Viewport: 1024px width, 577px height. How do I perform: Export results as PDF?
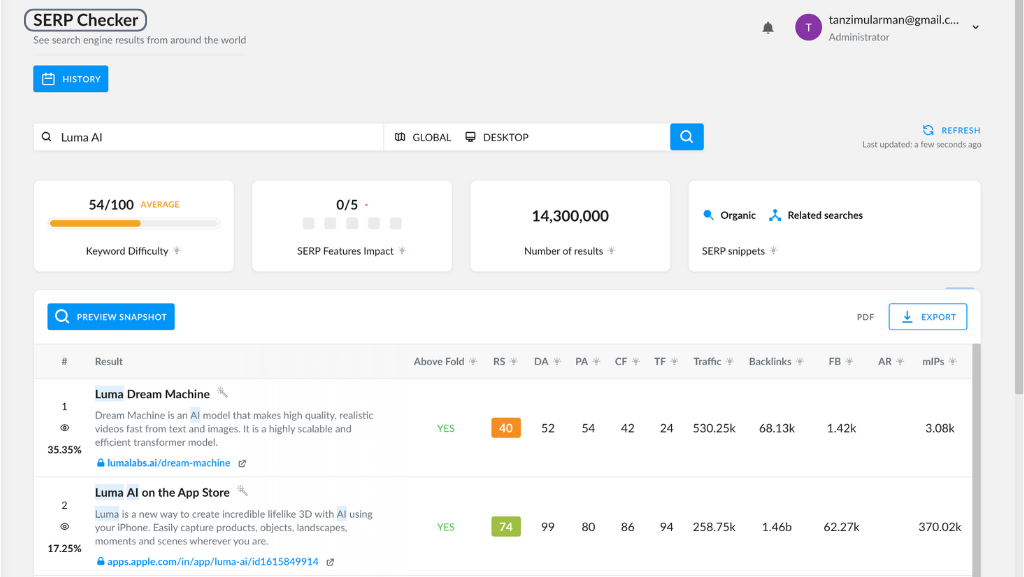(865, 317)
